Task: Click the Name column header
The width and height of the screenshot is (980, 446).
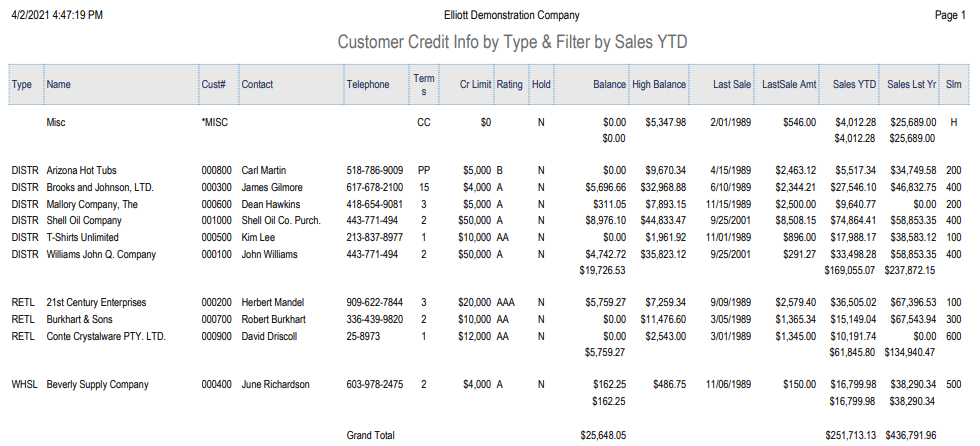Action: click(x=59, y=85)
